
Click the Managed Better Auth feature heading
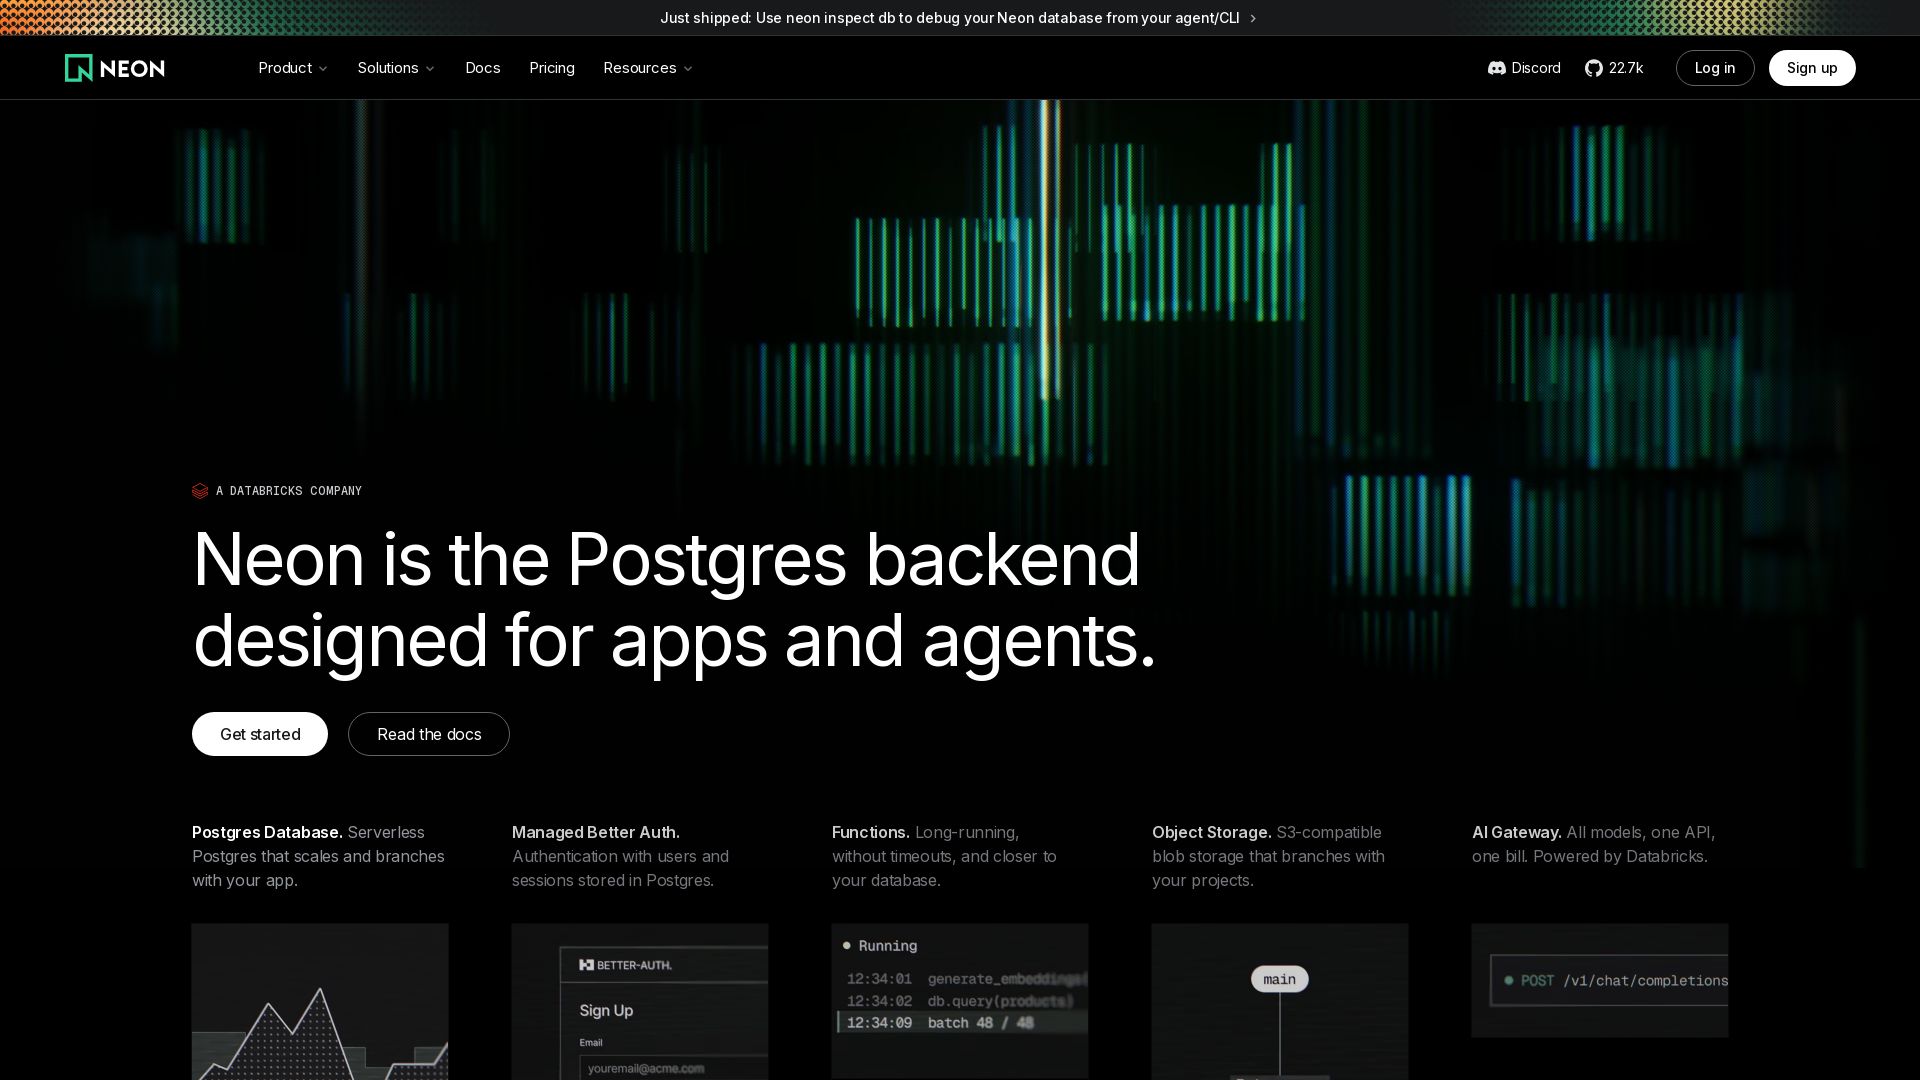click(x=596, y=832)
